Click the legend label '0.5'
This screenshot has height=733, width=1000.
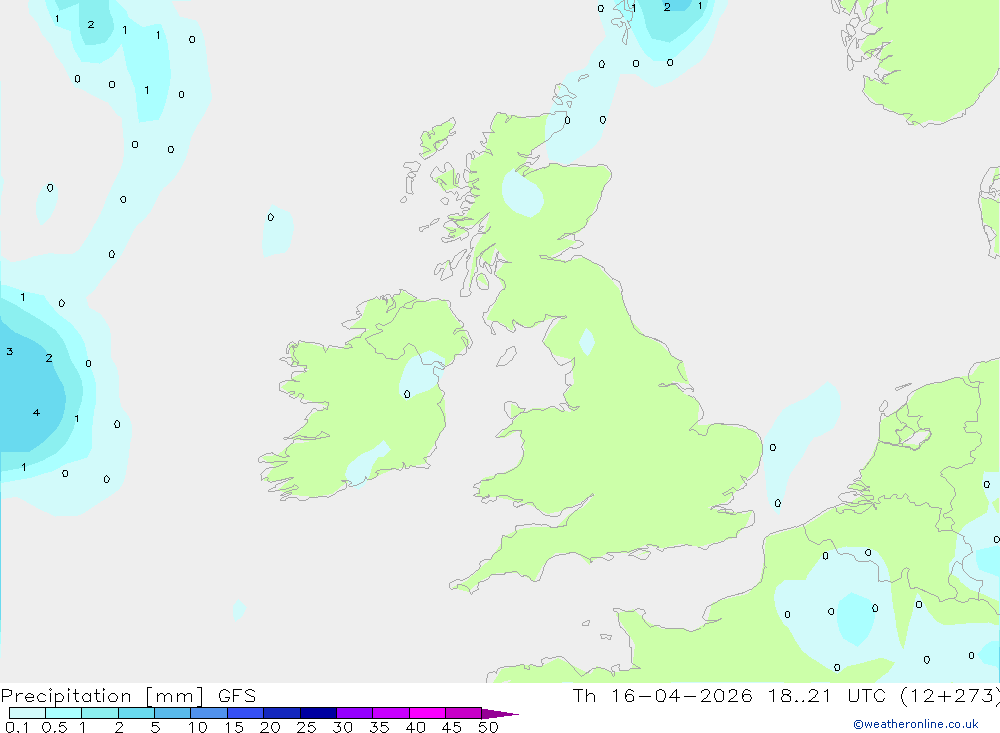tap(54, 727)
